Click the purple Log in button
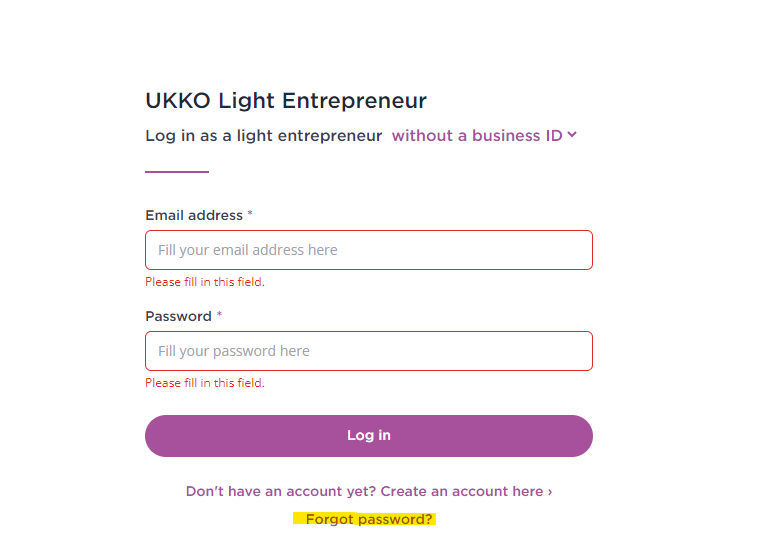 point(369,436)
